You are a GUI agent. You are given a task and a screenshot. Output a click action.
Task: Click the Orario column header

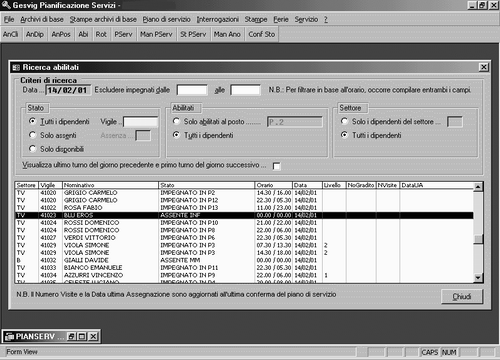click(x=274, y=185)
